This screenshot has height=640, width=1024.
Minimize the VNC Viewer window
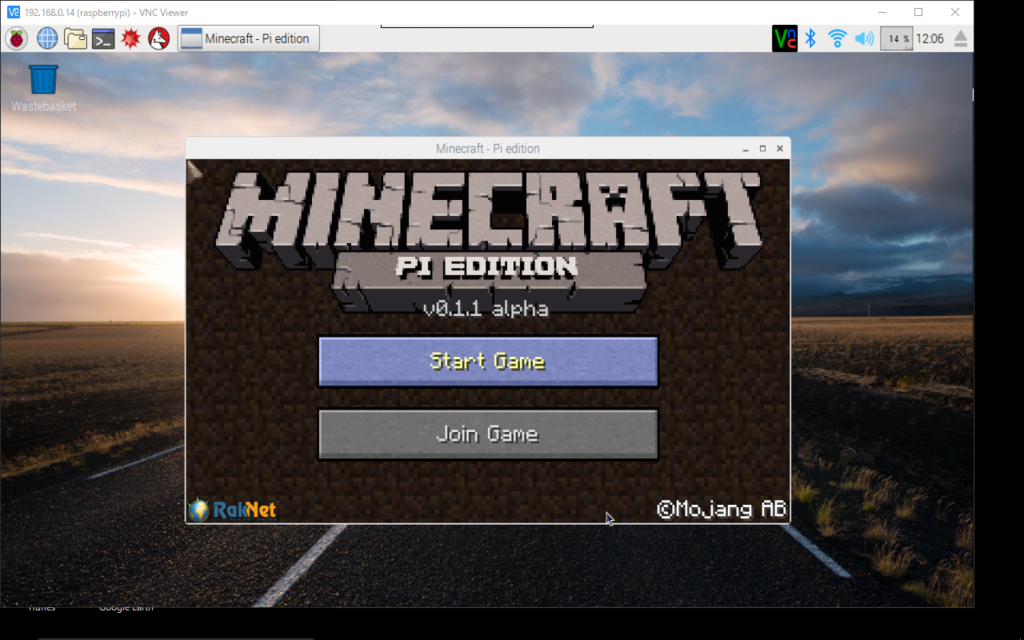point(882,12)
